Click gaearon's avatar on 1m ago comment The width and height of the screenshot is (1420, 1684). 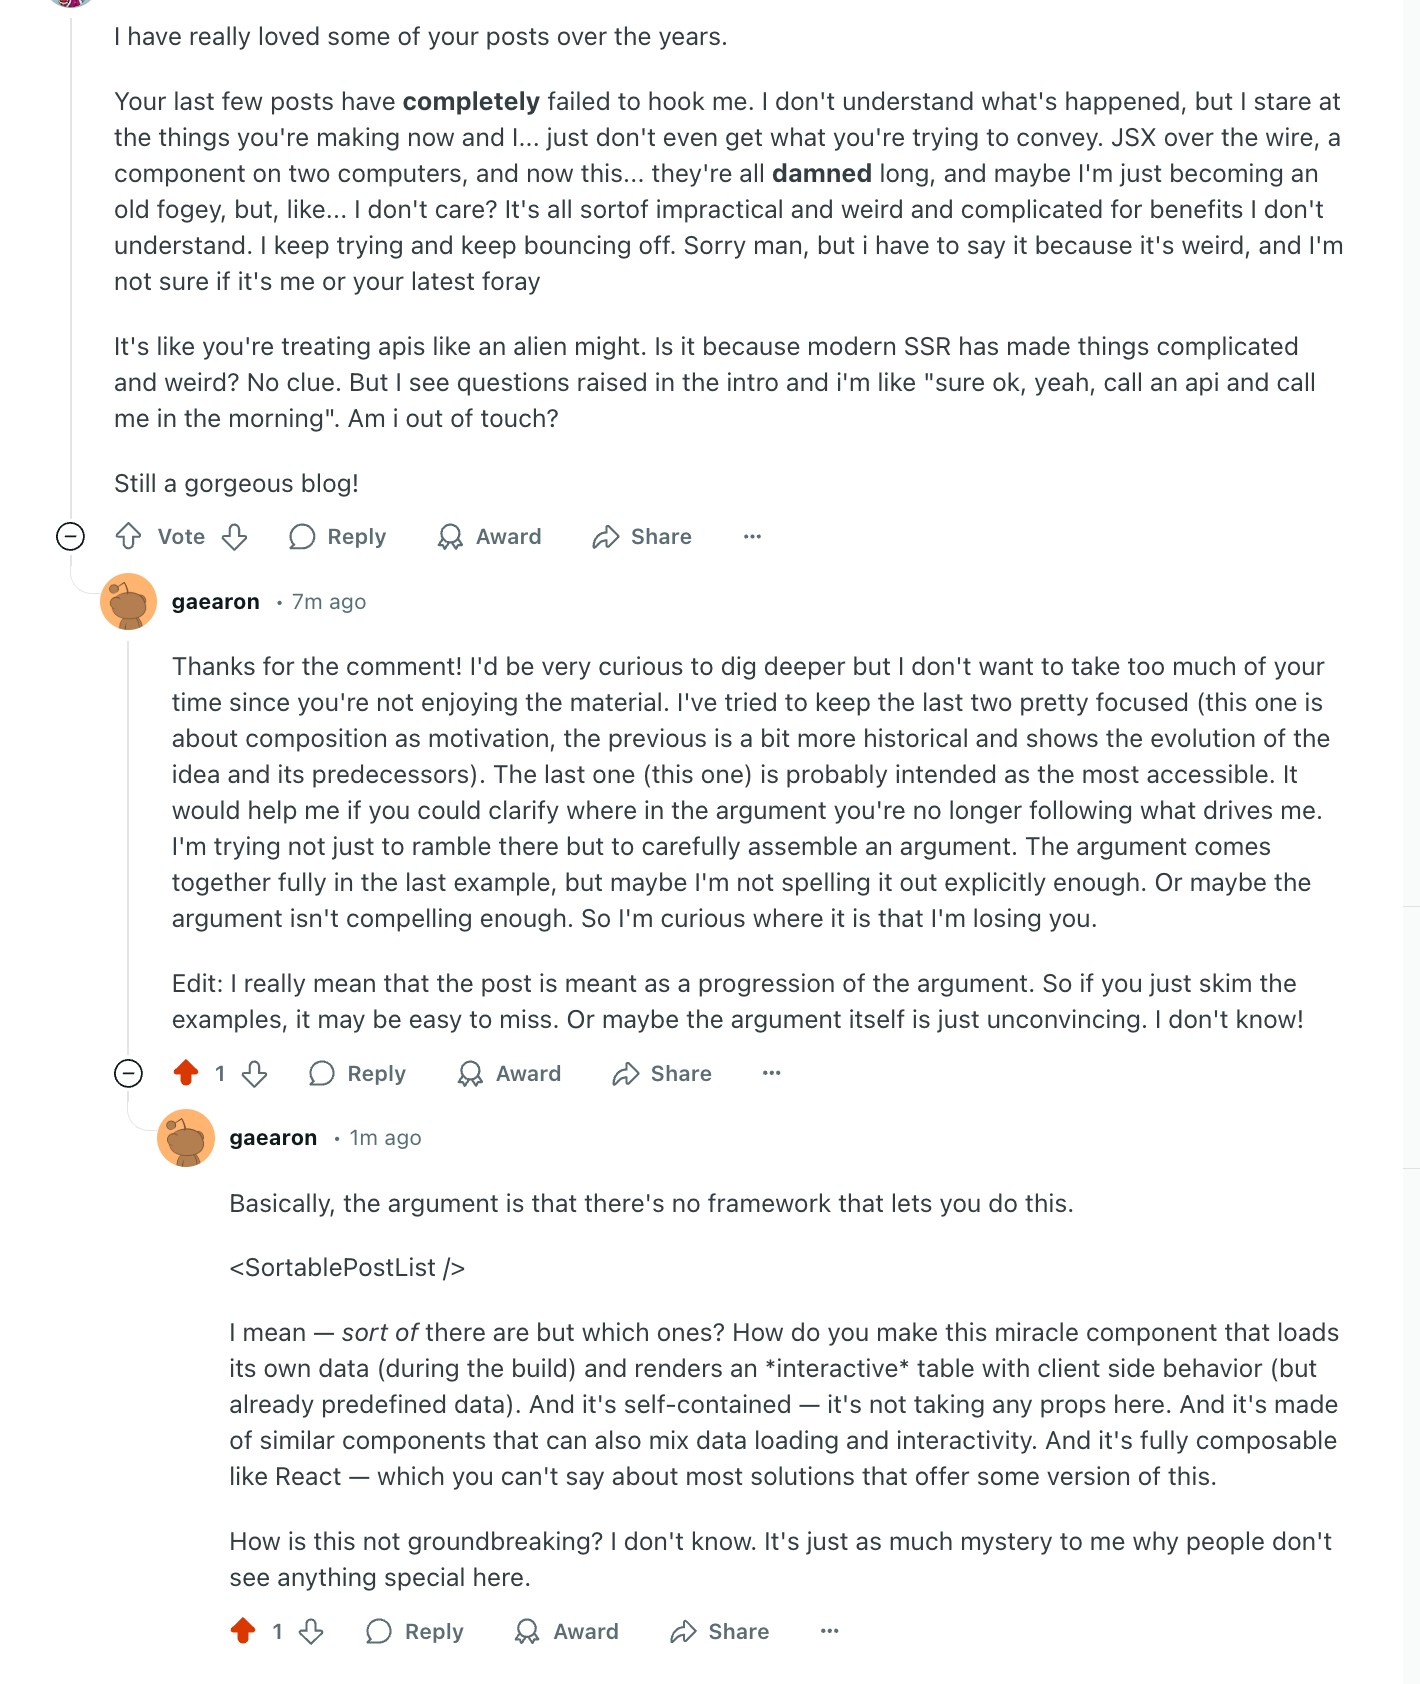click(186, 1138)
